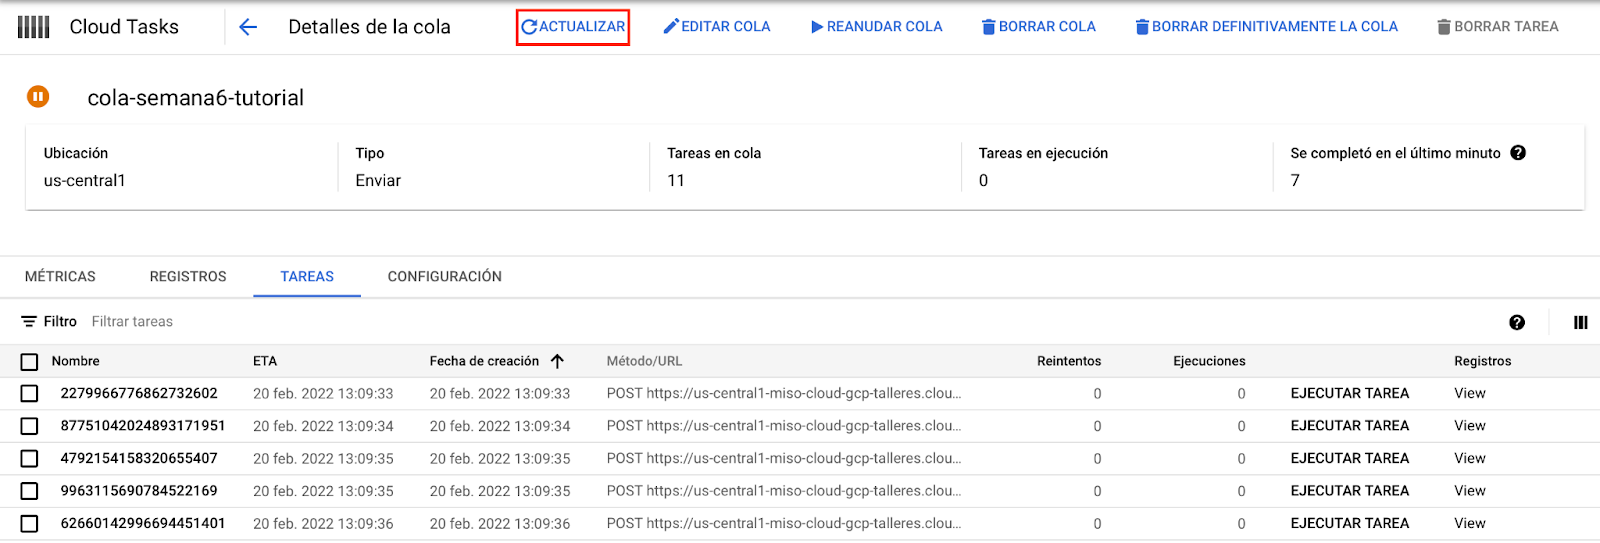The height and width of the screenshot is (543, 1600).
Task: Click the Actualizar refresh icon
Action: coord(529,27)
